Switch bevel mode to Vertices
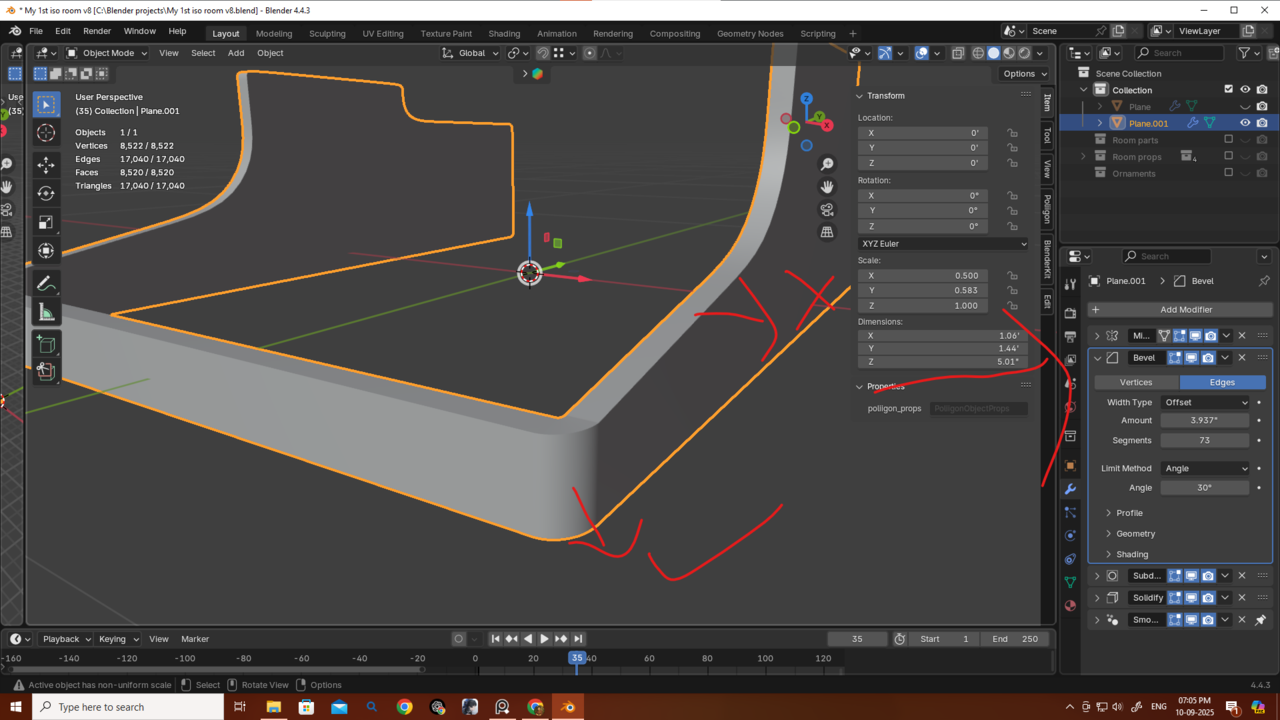 (x=1136, y=382)
